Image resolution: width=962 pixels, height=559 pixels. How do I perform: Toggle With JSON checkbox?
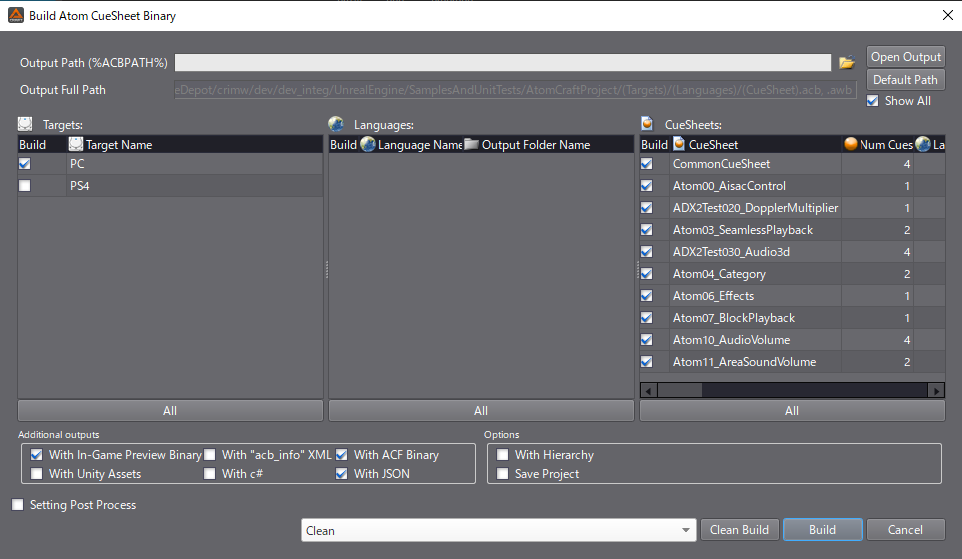[342, 474]
